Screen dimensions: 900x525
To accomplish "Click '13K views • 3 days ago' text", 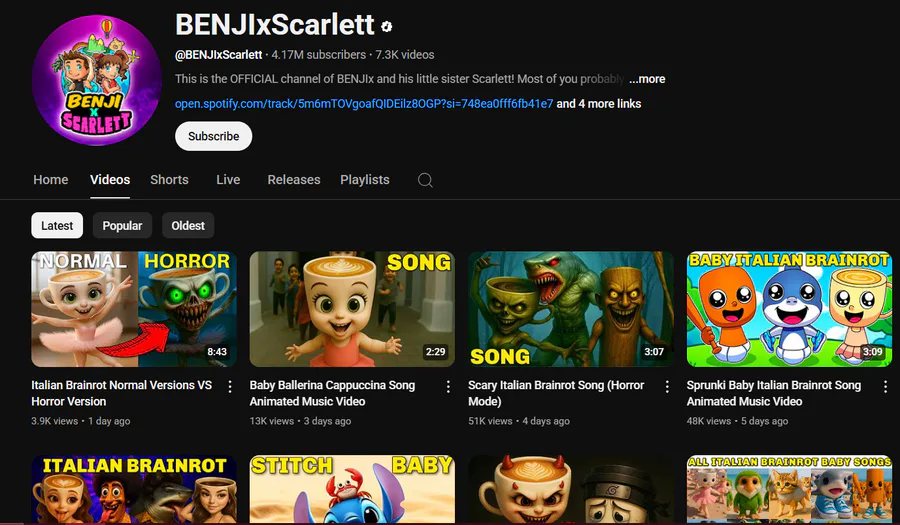I will 300,421.
